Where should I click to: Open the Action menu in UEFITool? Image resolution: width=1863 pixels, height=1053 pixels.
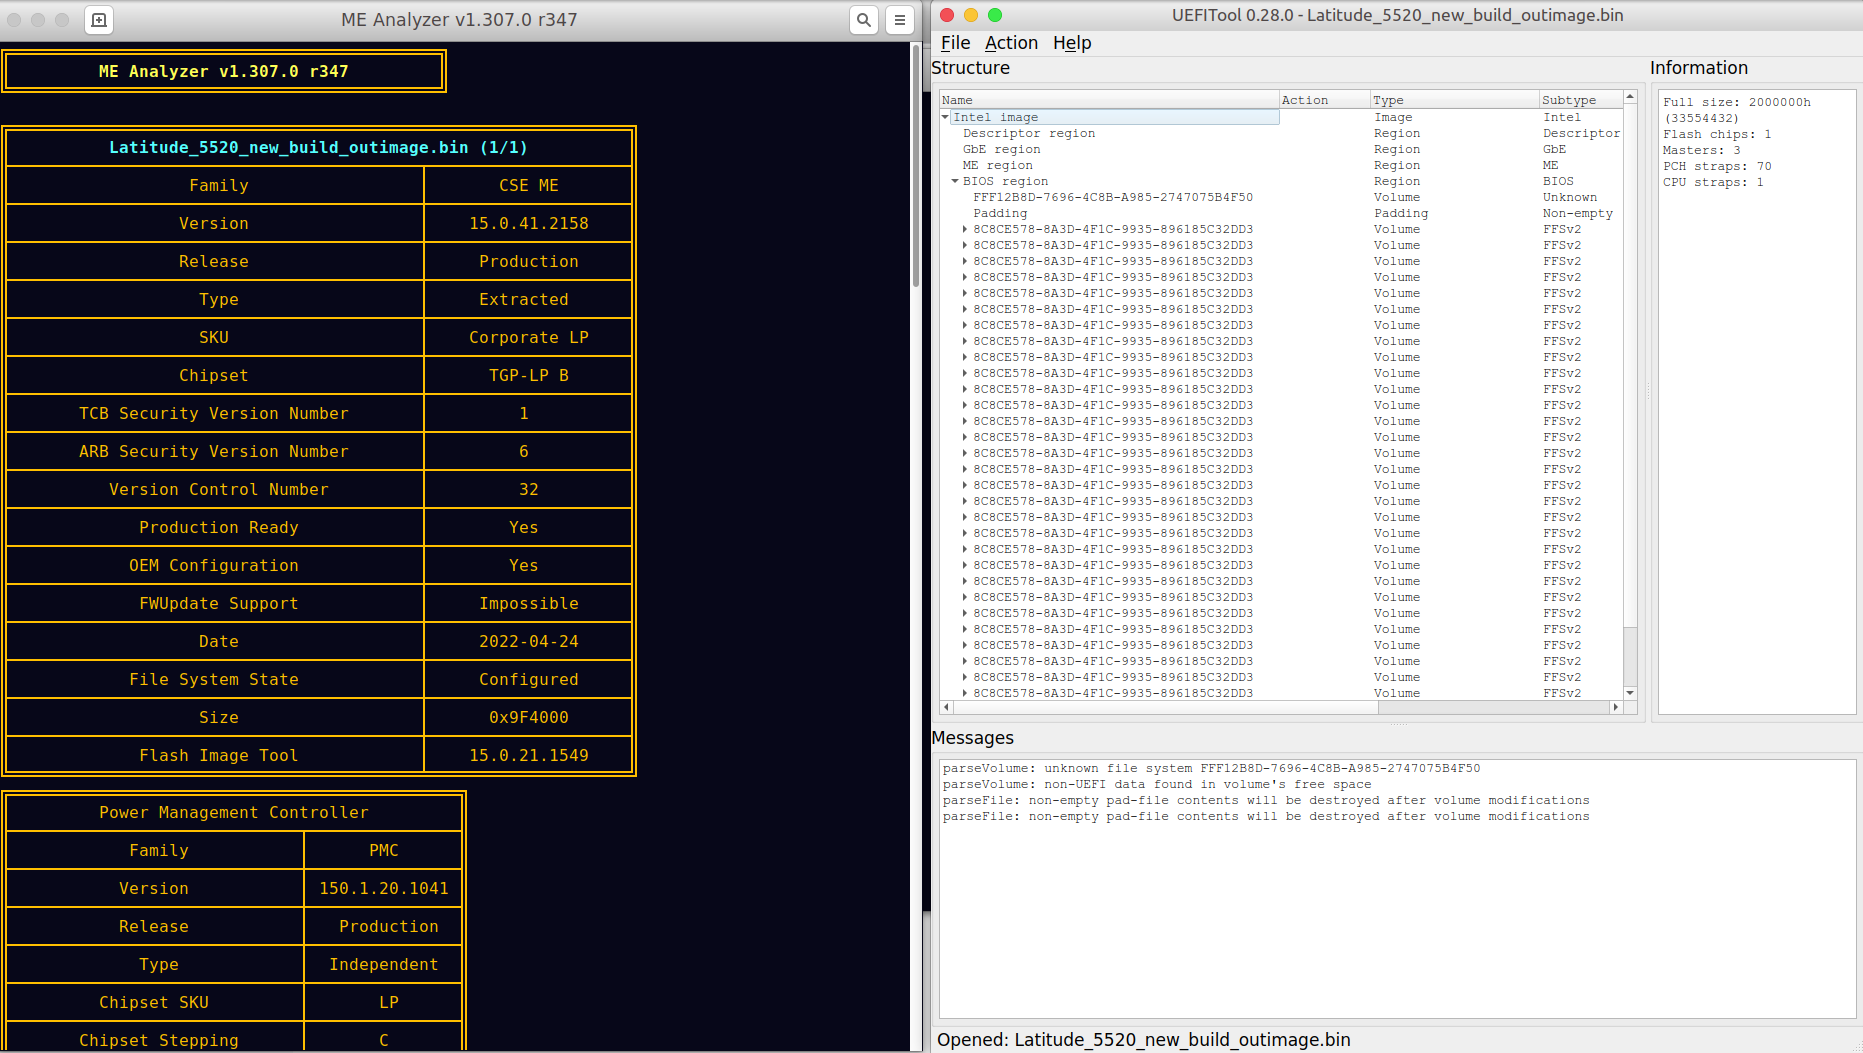[1011, 43]
